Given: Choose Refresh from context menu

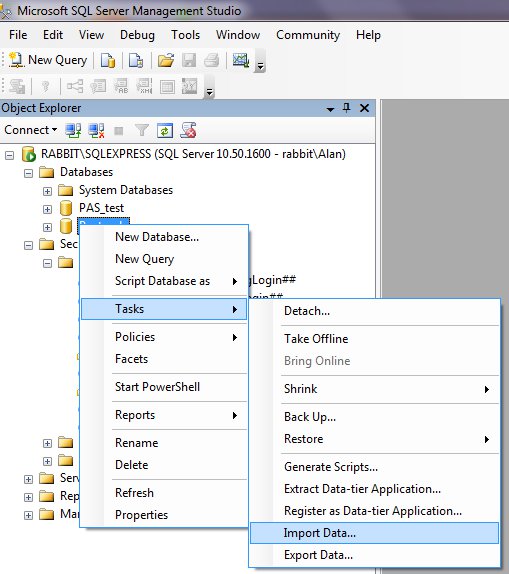Looking at the screenshot, I should coord(164,493).
